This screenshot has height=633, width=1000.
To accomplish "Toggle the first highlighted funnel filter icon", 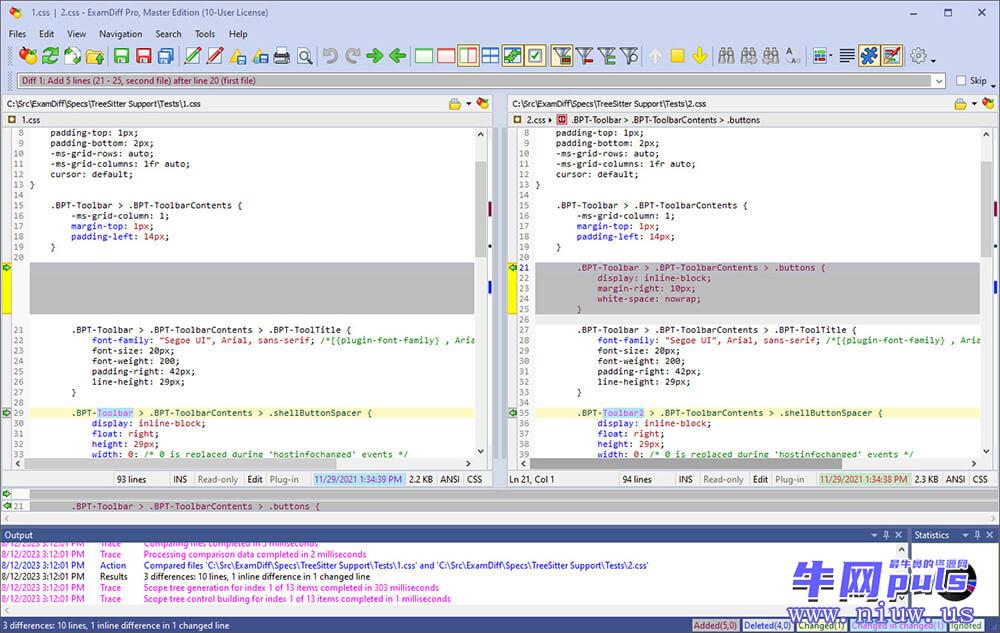I will [x=562, y=56].
